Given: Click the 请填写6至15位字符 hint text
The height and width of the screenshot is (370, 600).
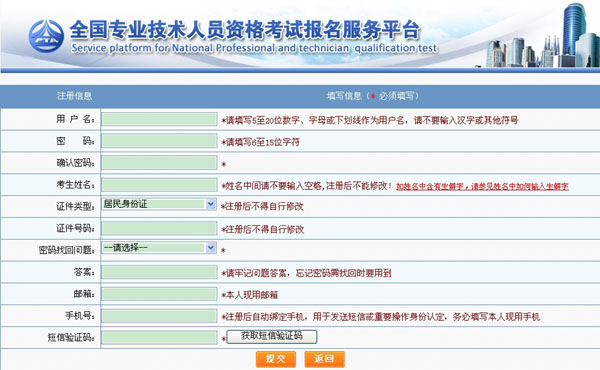Looking at the screenshot, I should [261, 142].
